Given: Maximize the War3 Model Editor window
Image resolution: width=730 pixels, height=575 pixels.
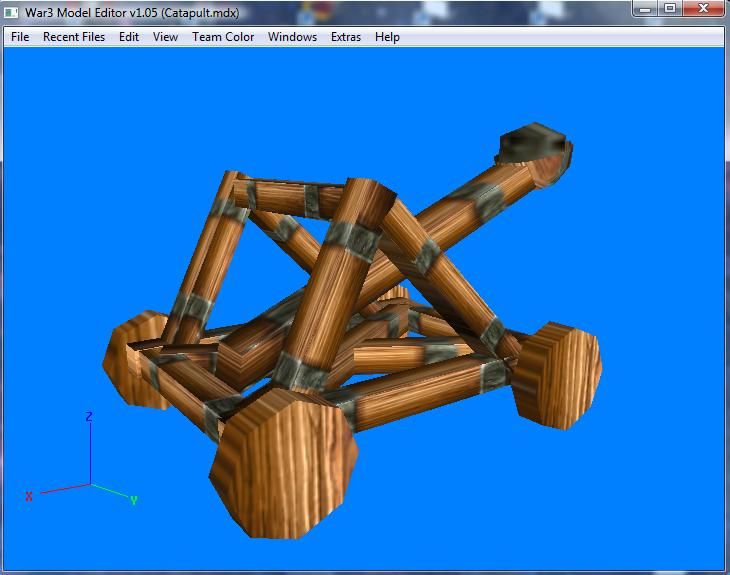Looking at the screenshot, I should coord(670,8).
